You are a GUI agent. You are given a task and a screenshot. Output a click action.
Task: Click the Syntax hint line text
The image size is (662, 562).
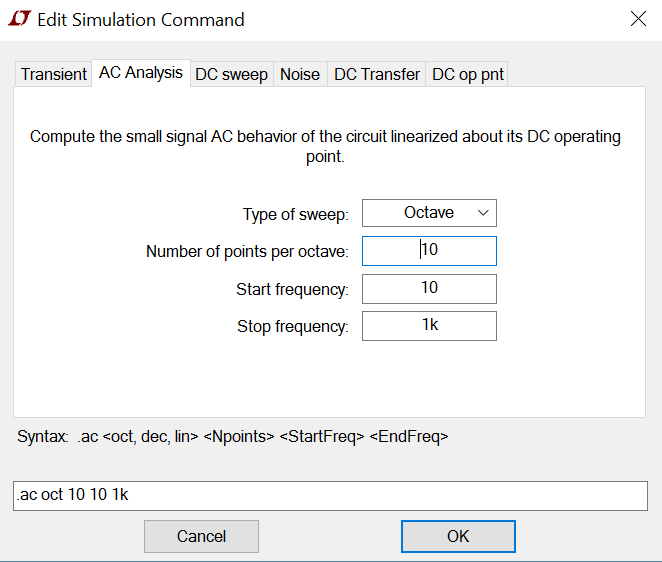pyautogui.click(x=233, y=437)
